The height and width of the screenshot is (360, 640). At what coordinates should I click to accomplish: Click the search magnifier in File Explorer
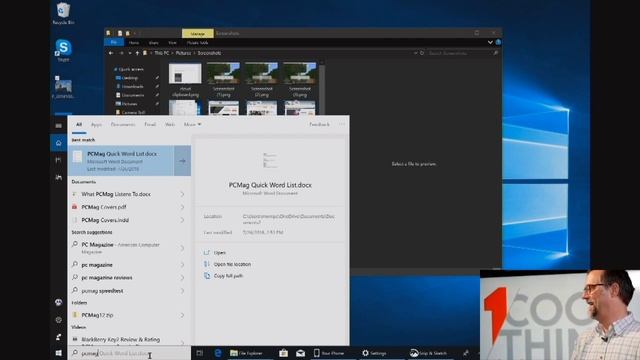coord(496,53)
